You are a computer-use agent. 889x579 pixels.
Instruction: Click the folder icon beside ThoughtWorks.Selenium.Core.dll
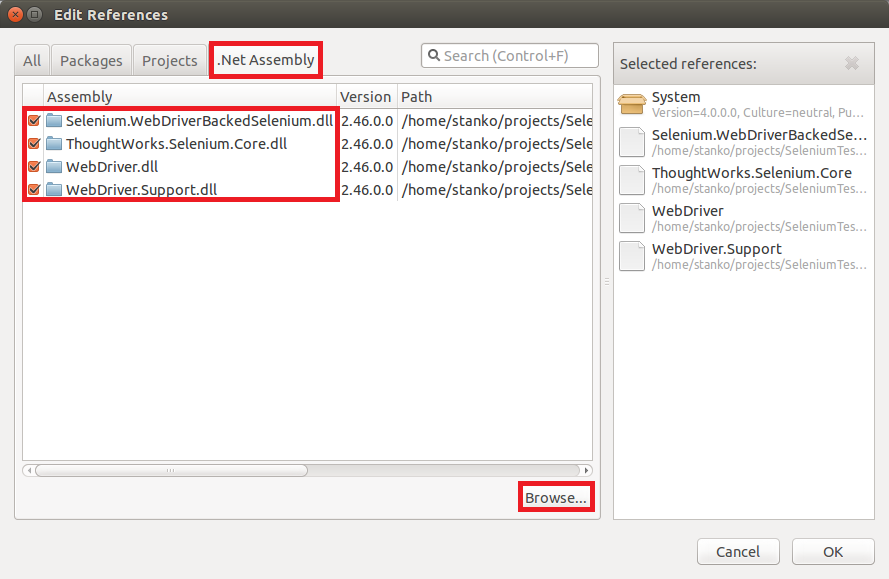(x=54, y=144)
